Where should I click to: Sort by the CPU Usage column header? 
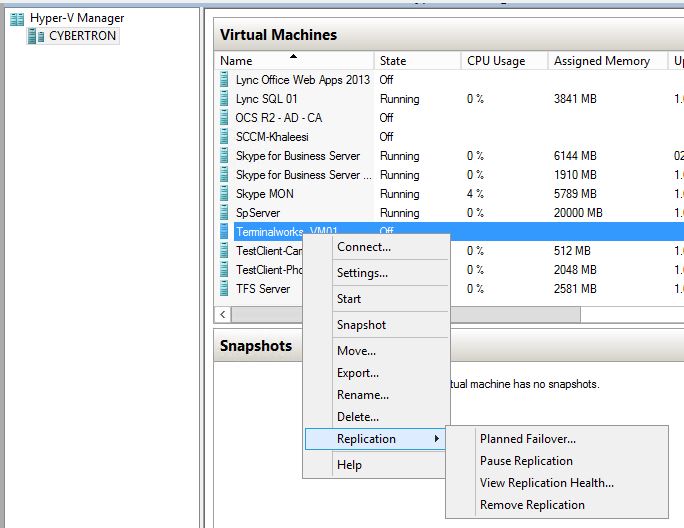[x=504, y=61]
